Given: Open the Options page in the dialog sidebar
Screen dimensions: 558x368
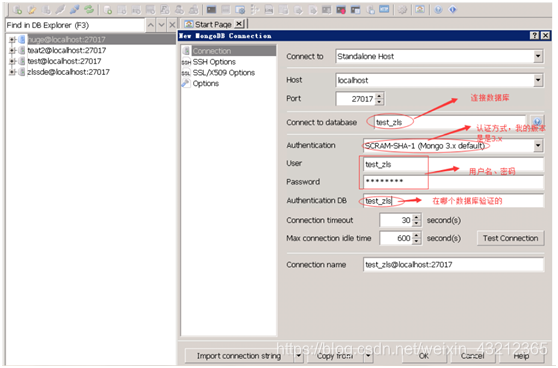Looking at the screenshot, I should pos(206,84).
